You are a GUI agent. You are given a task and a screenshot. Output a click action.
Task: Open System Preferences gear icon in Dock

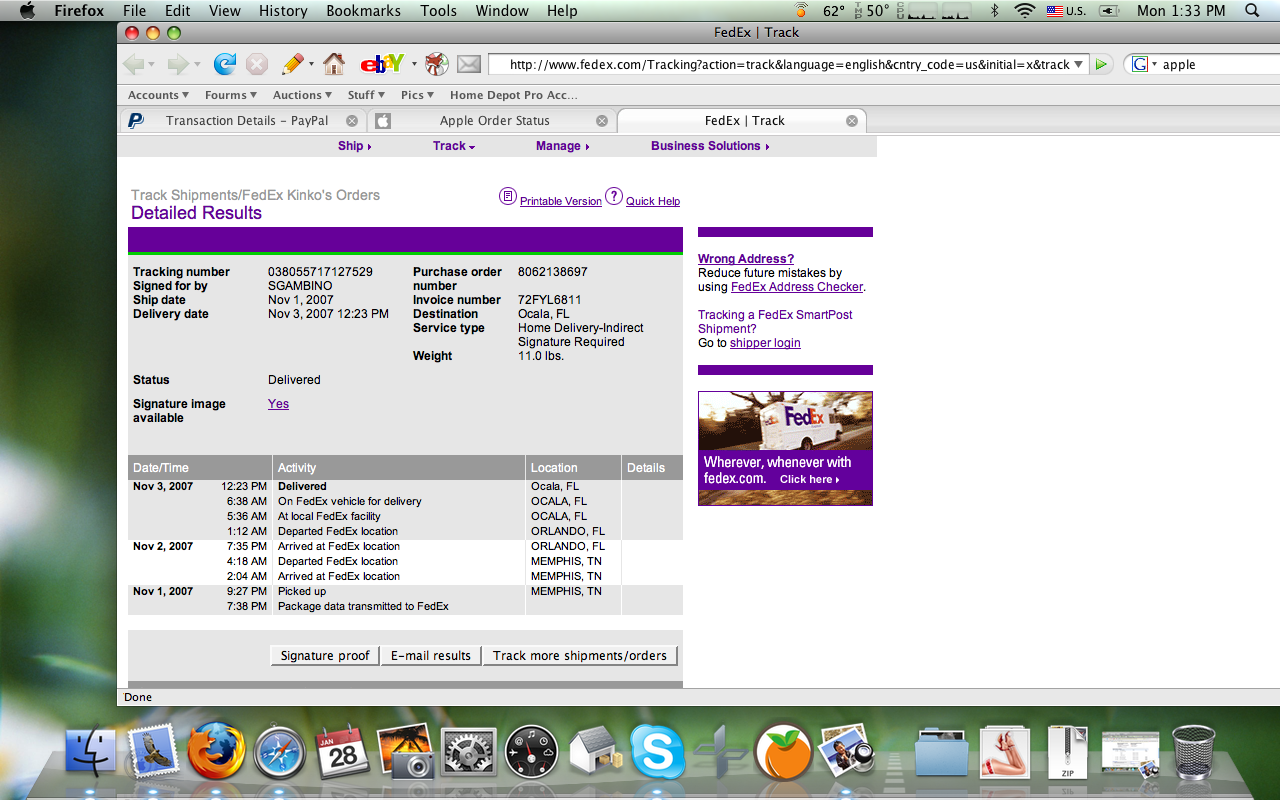(468, 752)
